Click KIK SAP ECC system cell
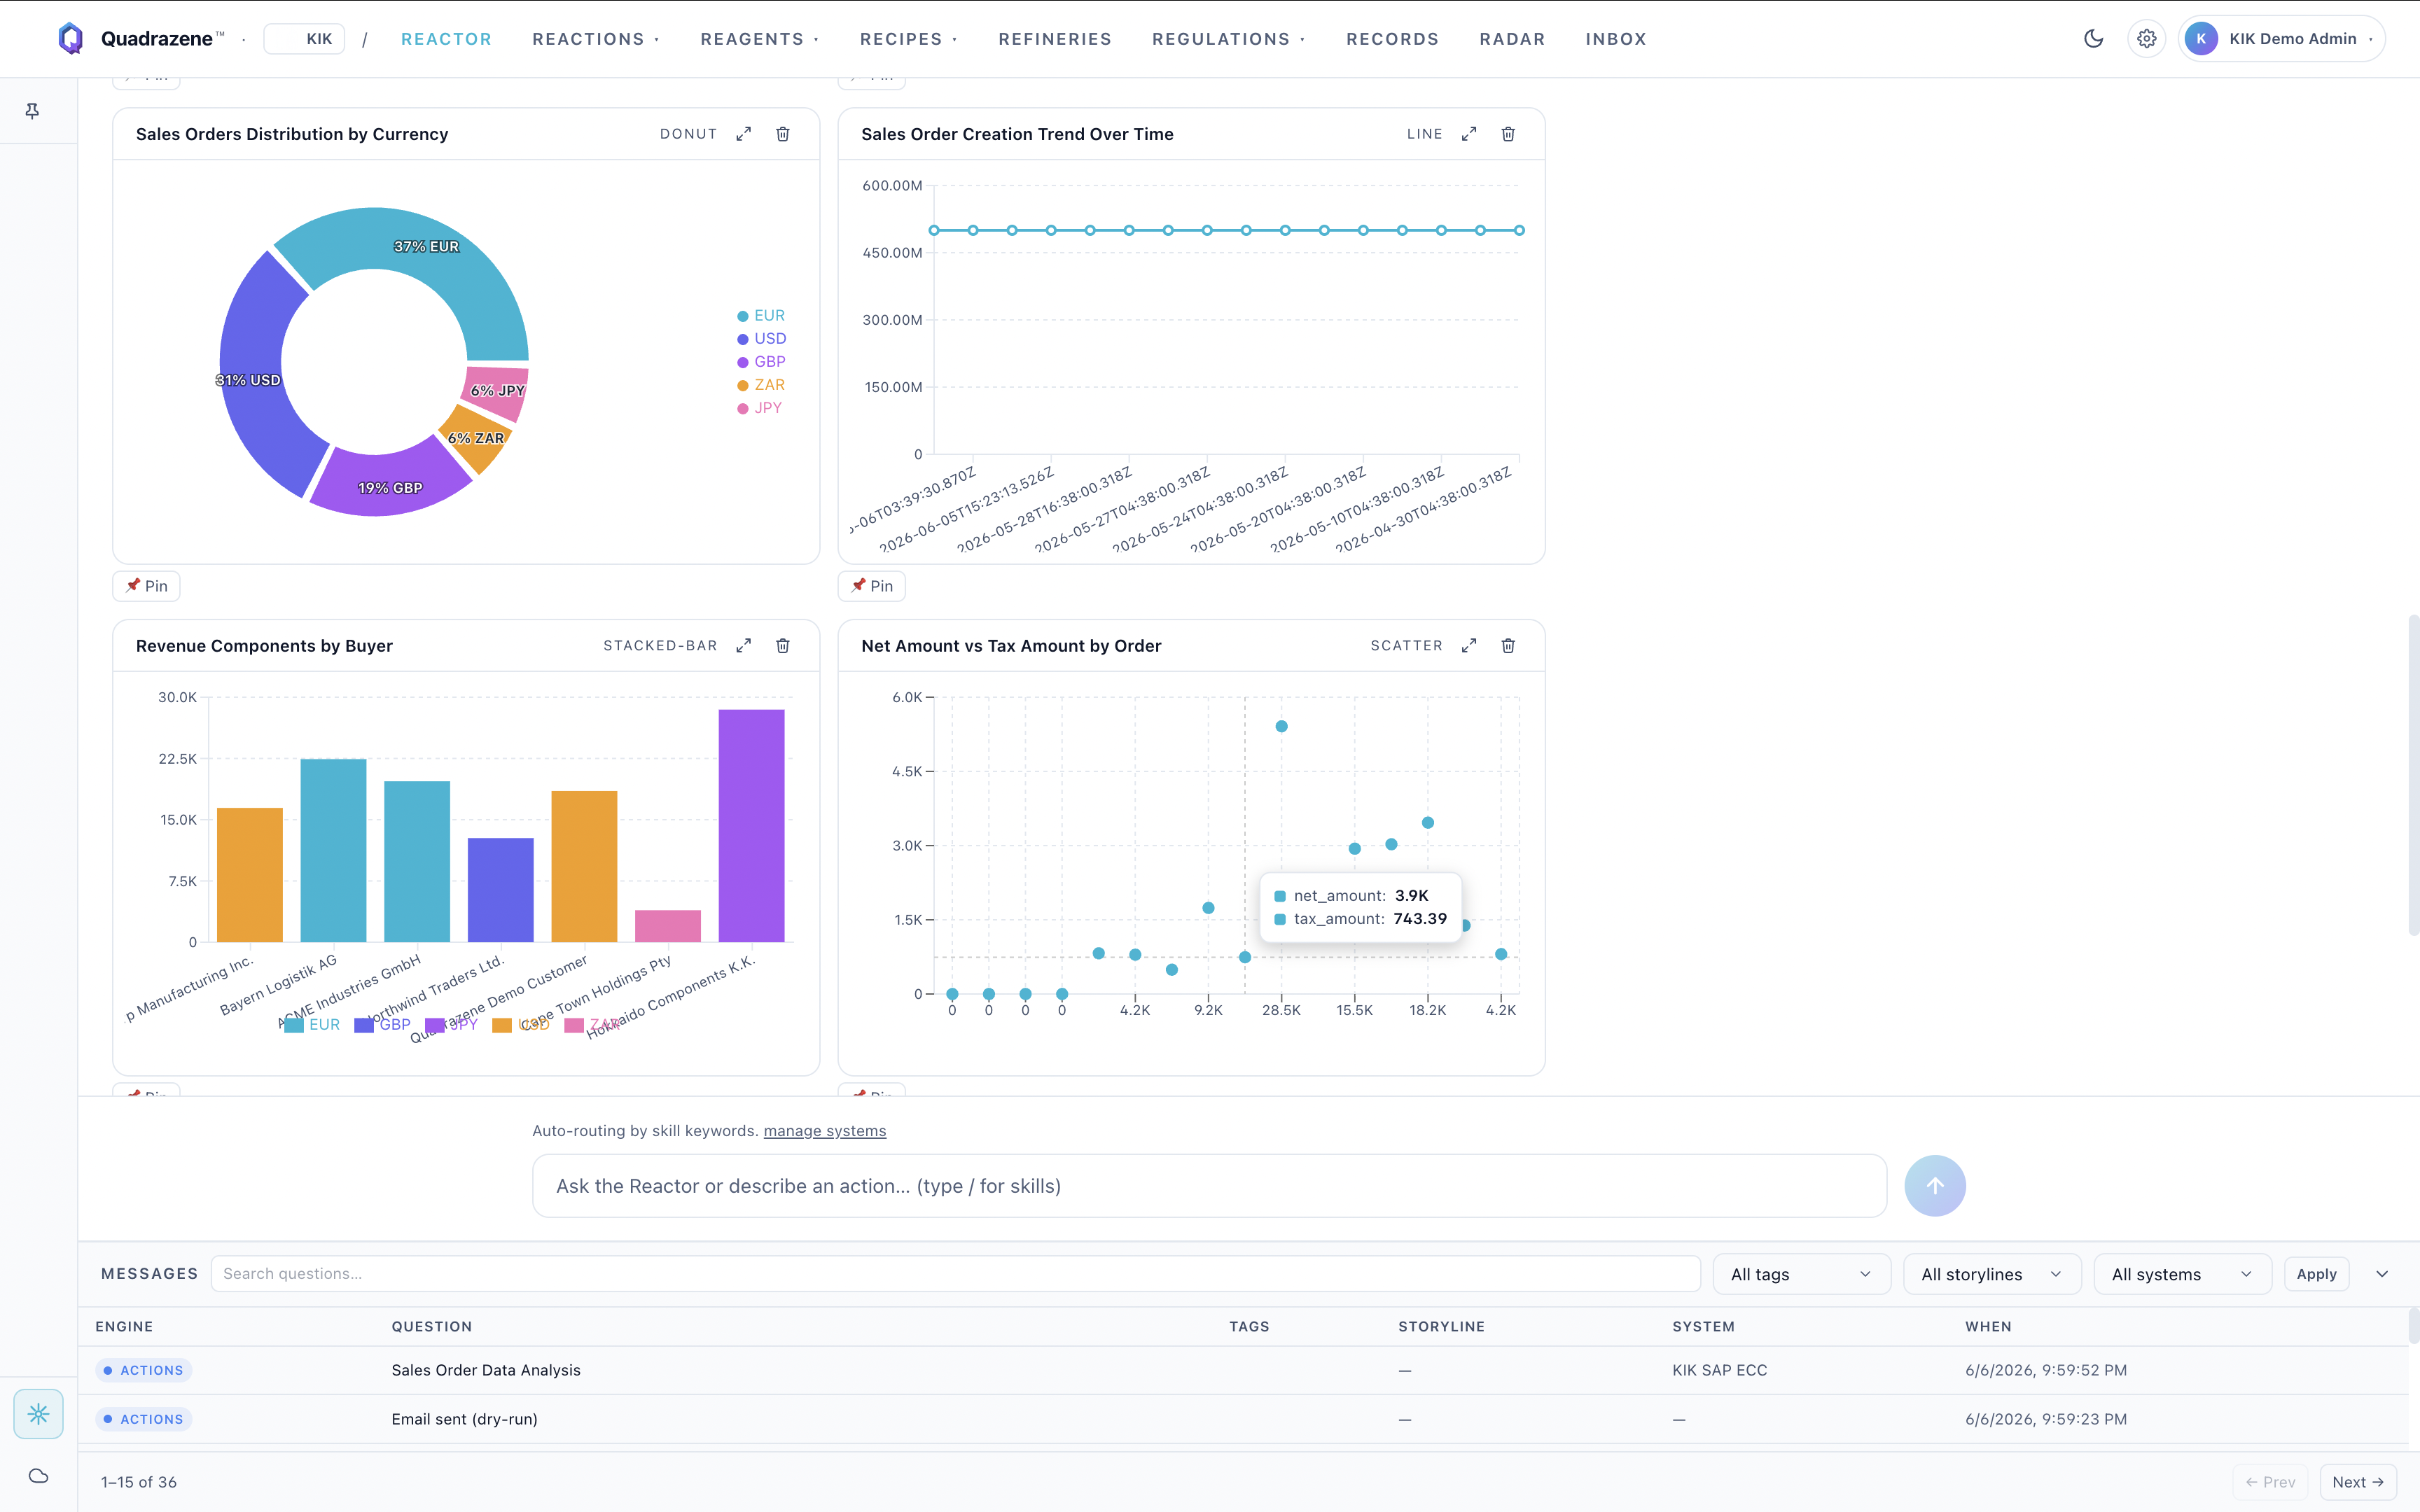The image size is (2420, 1512). point(1719,1370)
